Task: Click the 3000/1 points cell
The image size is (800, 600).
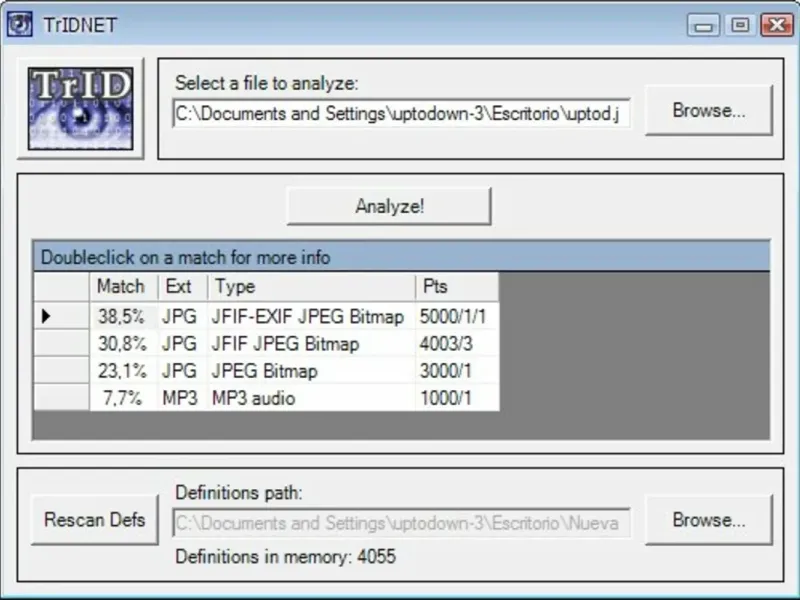Action: (457, 370)
